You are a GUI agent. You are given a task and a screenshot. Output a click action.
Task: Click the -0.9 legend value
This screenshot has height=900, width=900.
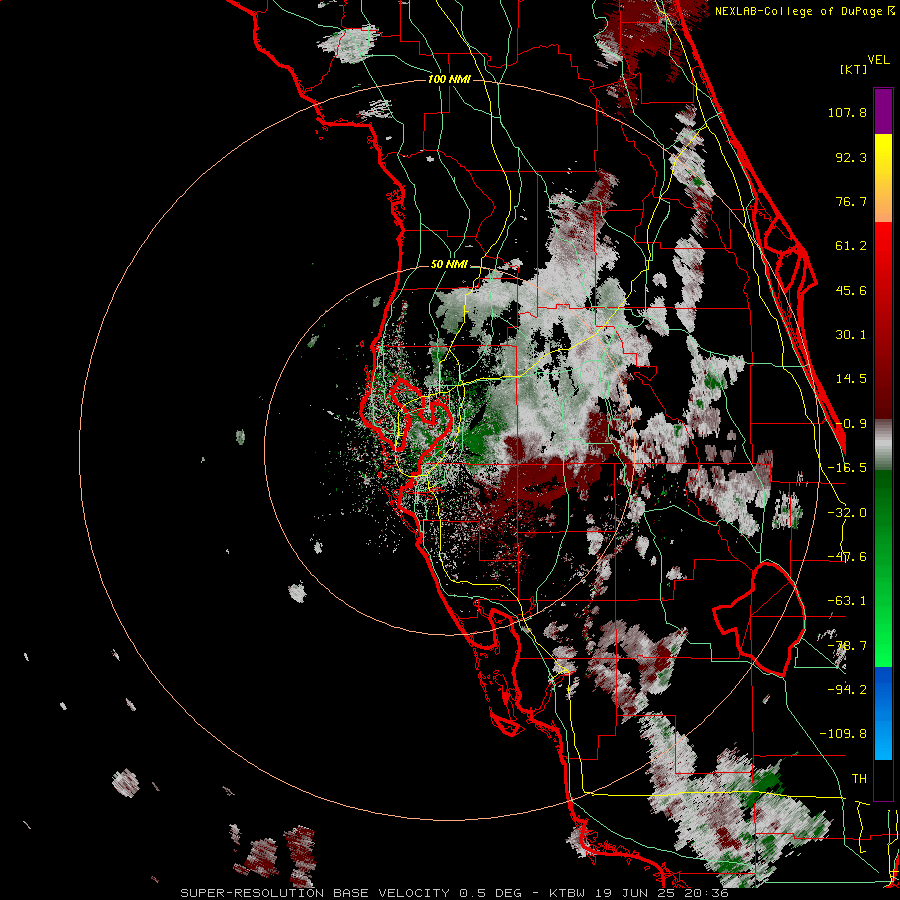851,424
